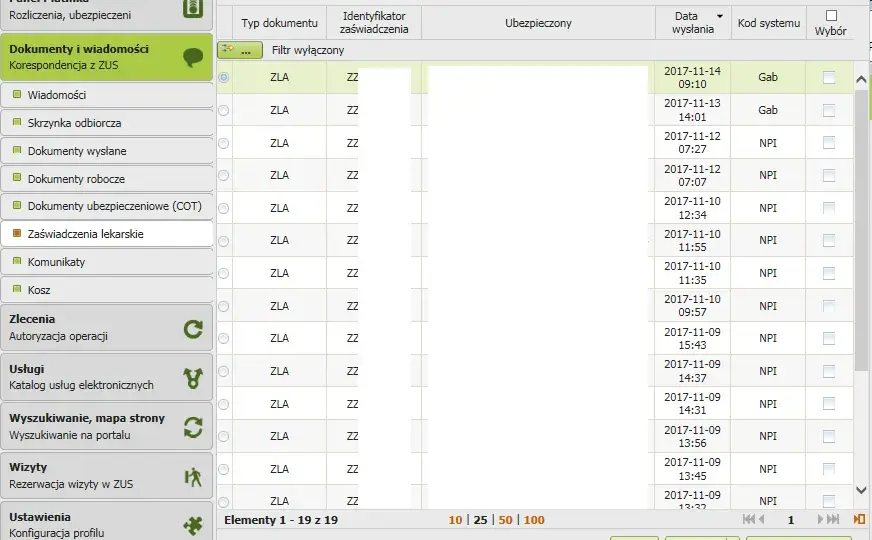This screenshot has width=872, height=540.
Task: Click the 'Filtr wyłączony' filter status text
Action: coord(308,50)
